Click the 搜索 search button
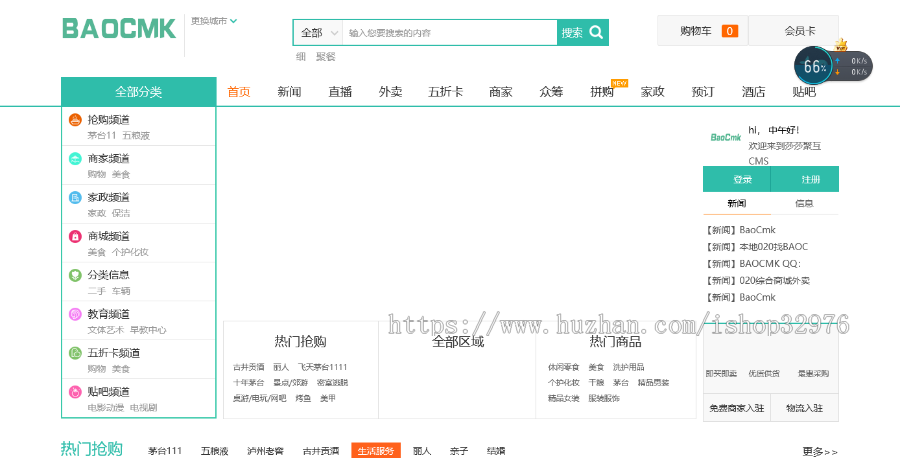 tap(583, 33)
